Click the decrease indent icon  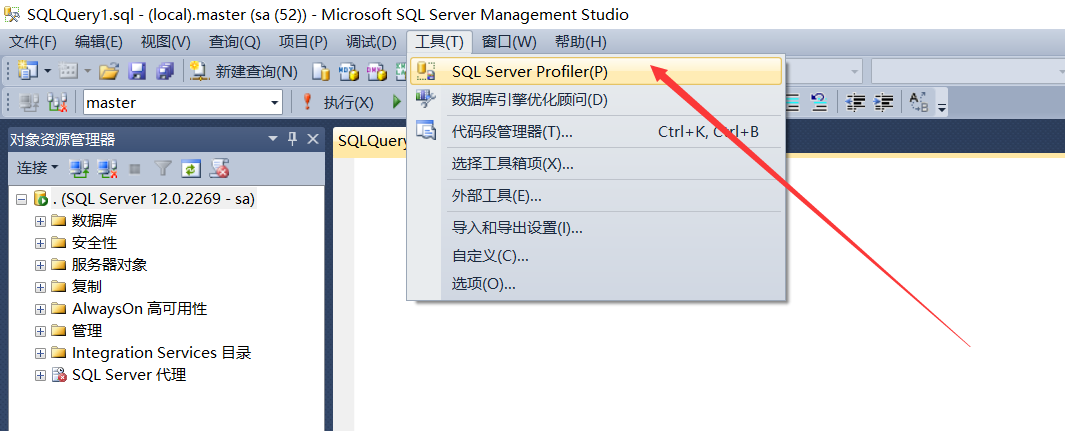[856, 102]
